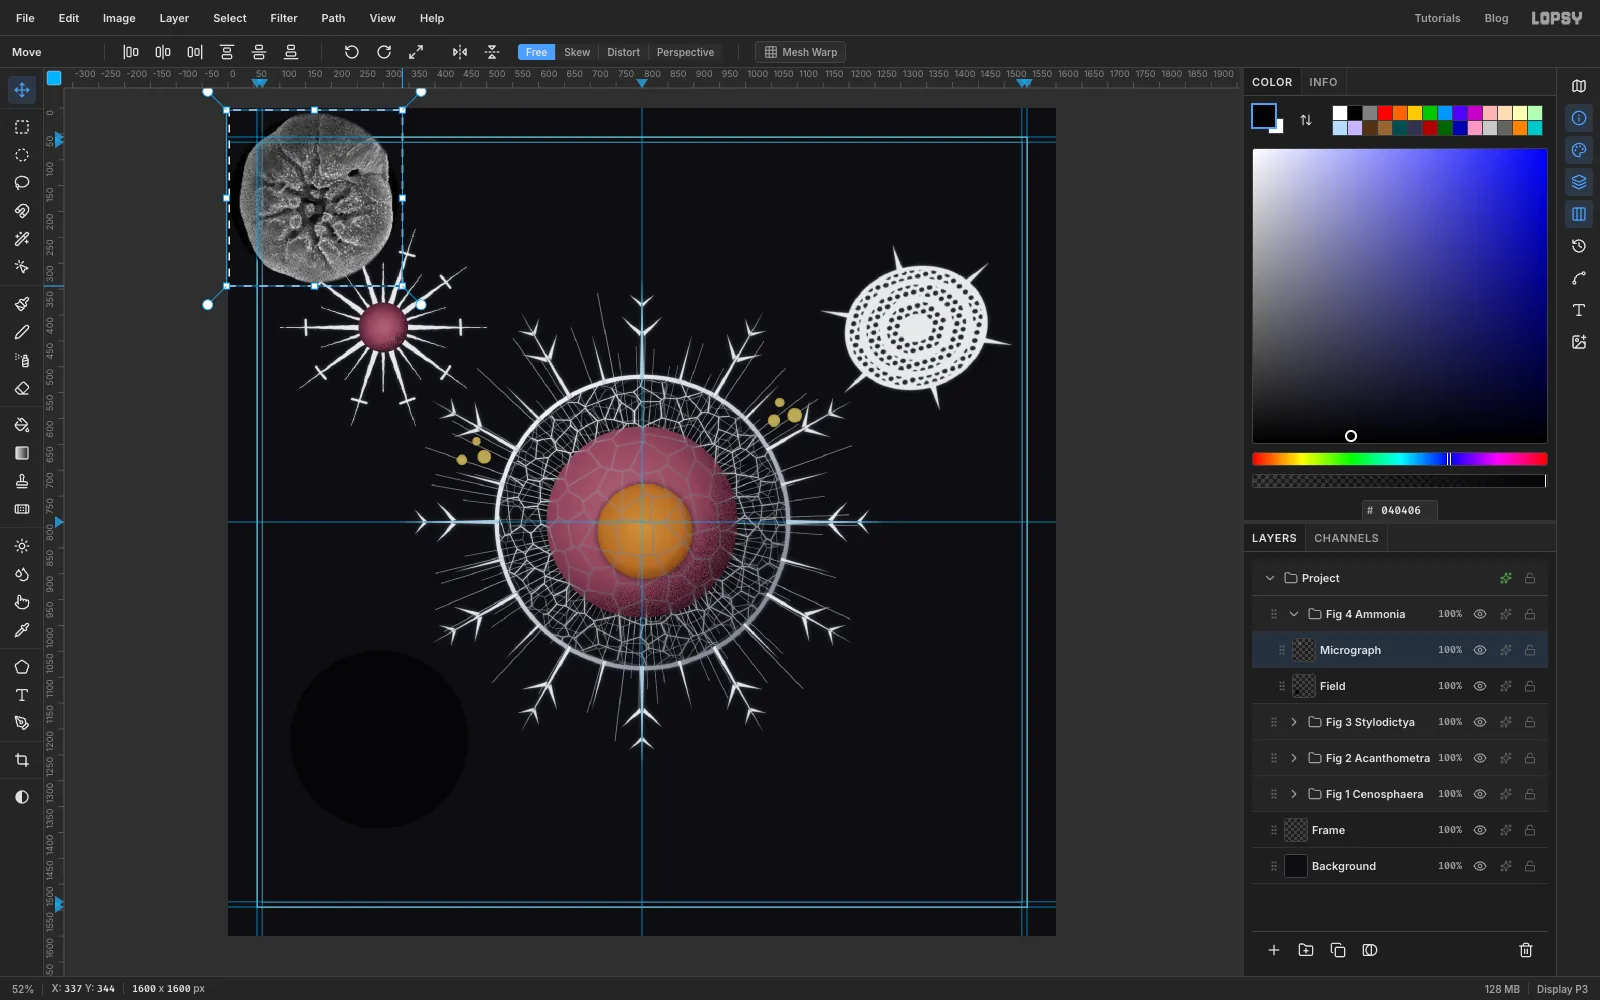Screen dimensions: 1600x1000
Task: Hide the Background layer
Action: coord(1480,866)
